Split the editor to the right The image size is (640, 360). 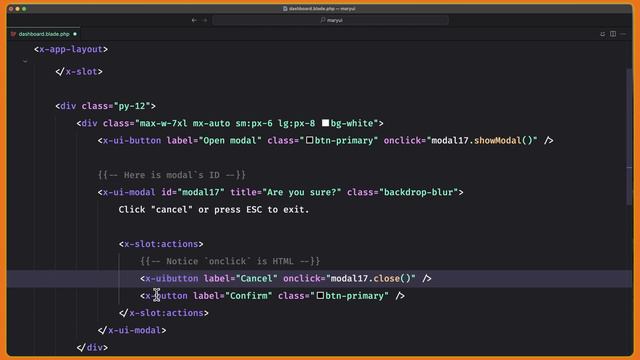coord(613,34)
